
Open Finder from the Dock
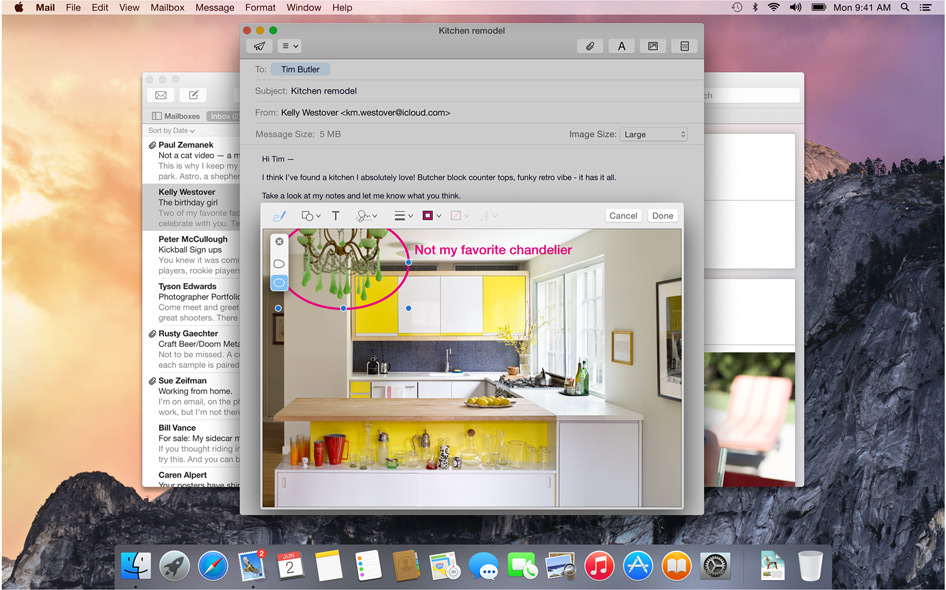tap(136, 566)
